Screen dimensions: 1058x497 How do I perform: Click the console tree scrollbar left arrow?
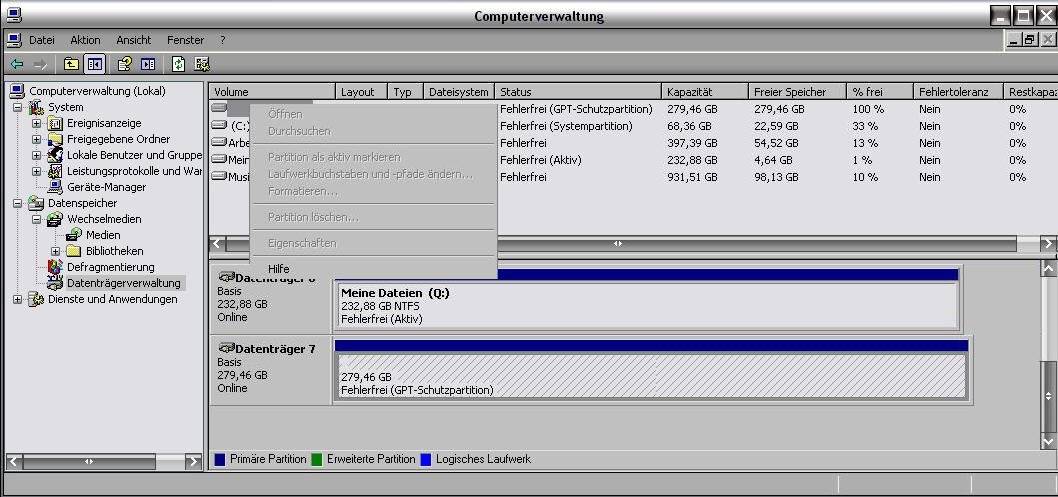(x=14, y=462)
